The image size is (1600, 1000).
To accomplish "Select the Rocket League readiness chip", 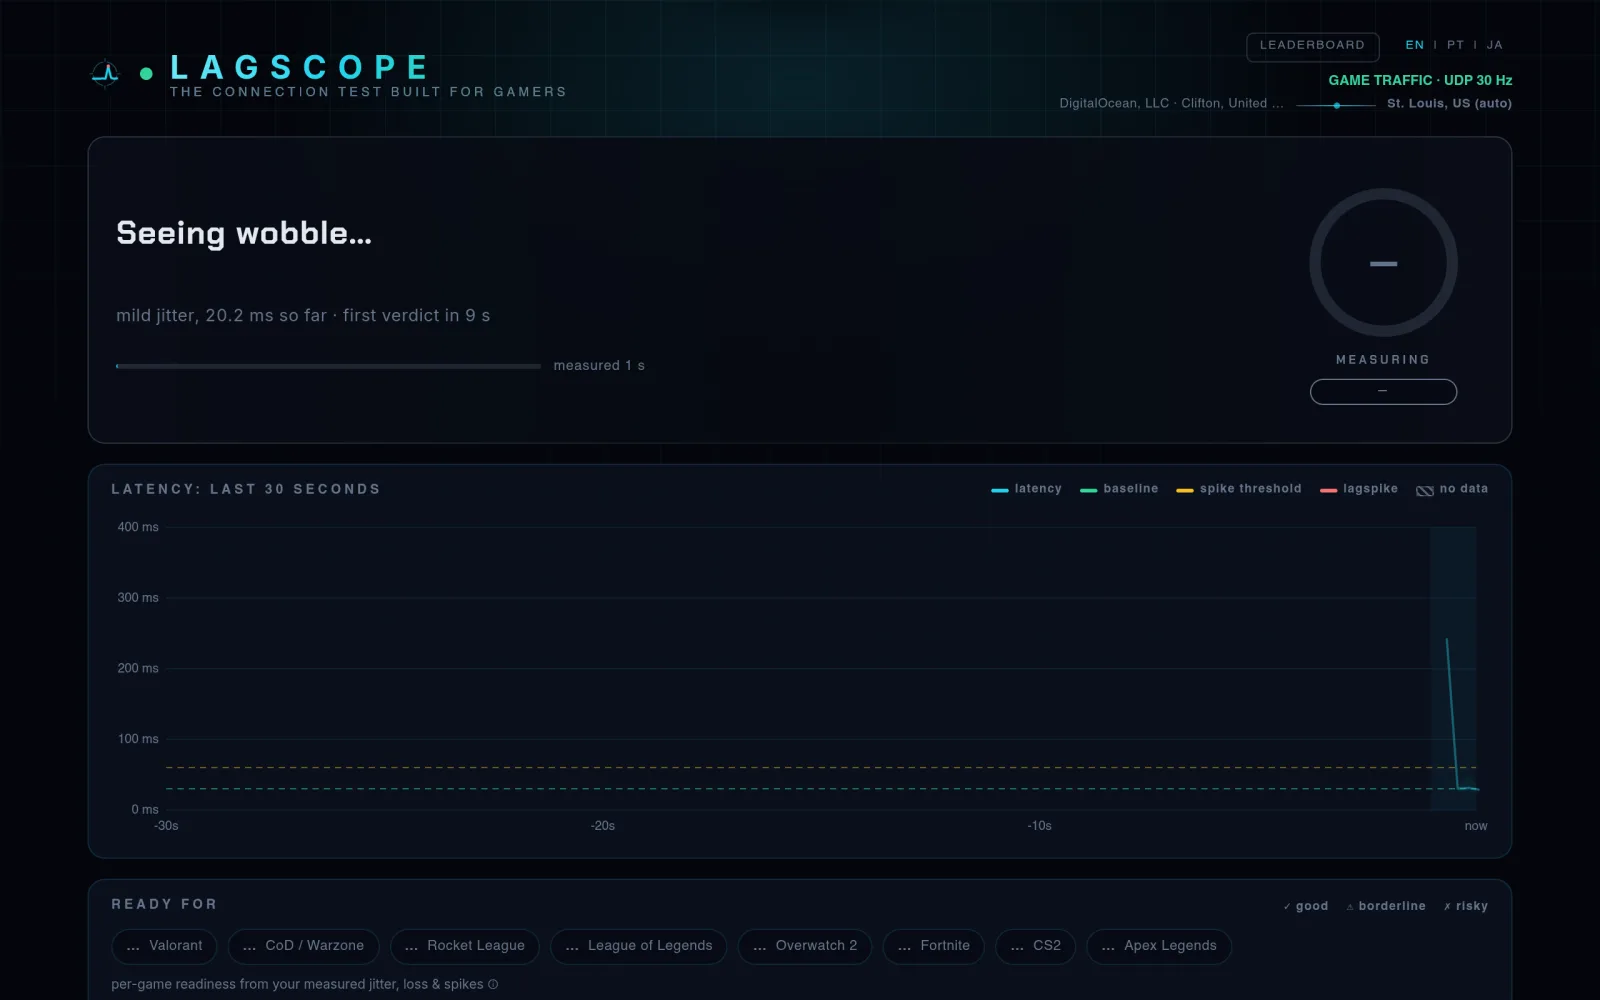I will pos(464,946).
